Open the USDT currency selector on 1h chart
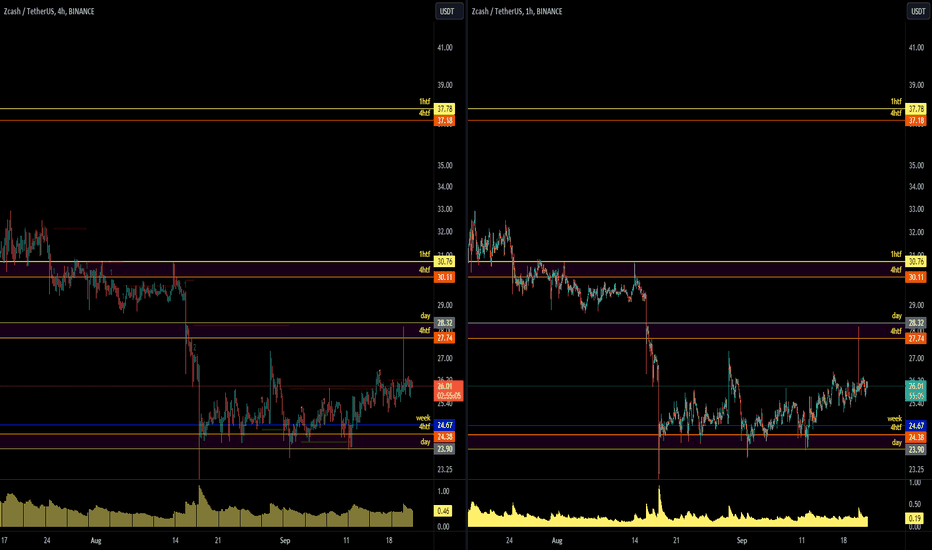 coord(918,11)
